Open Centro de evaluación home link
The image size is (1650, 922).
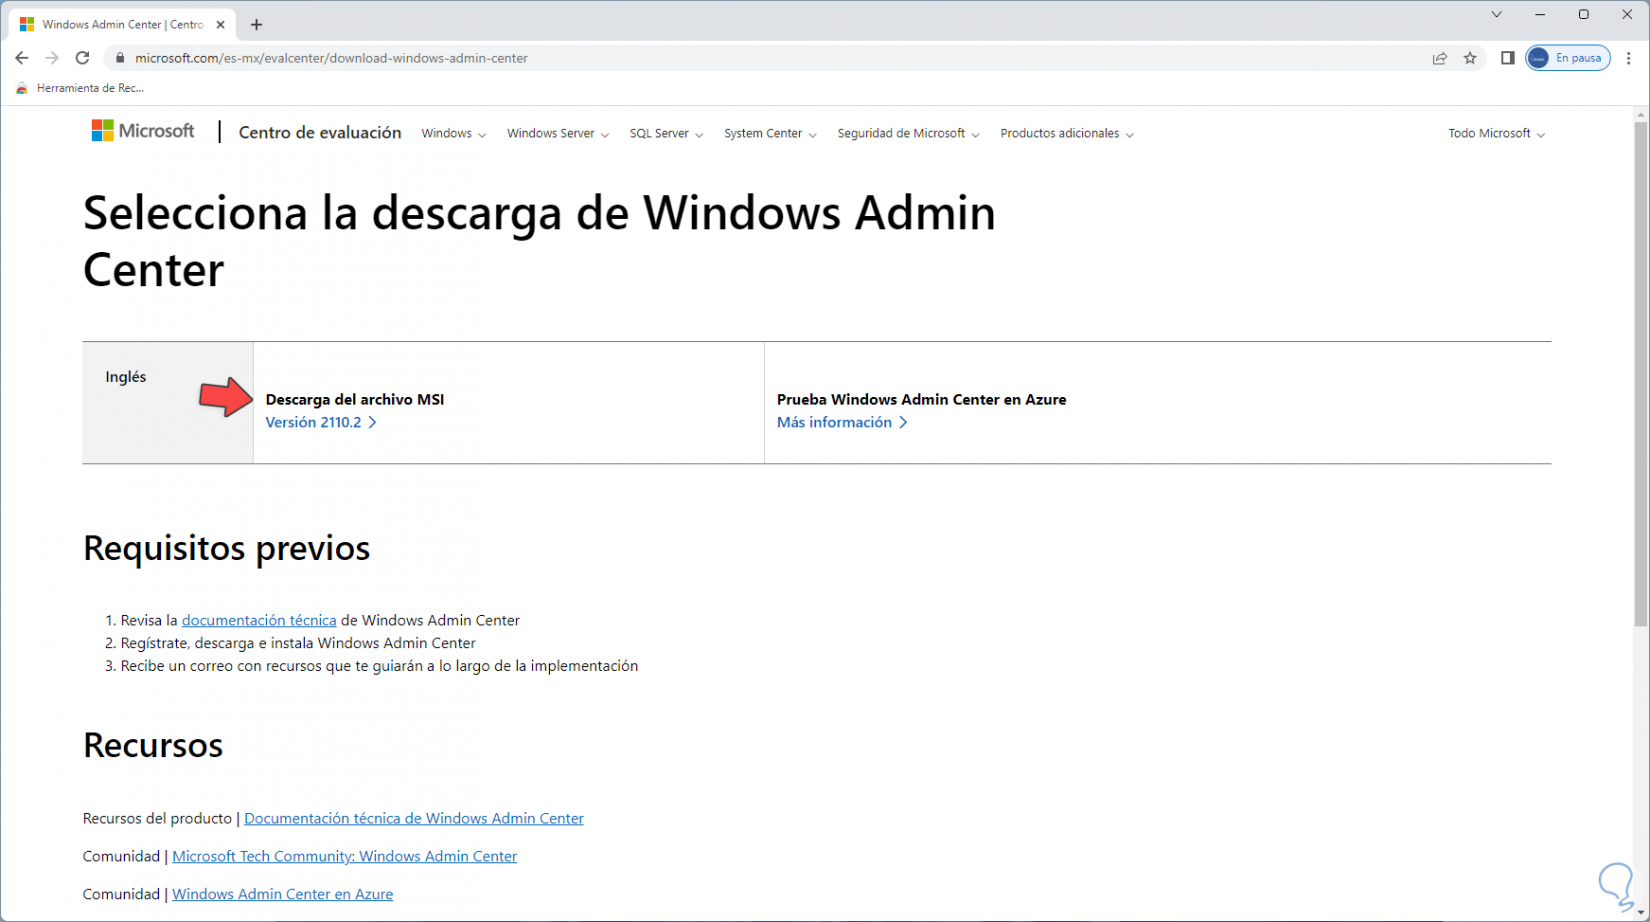click(320, 133)
